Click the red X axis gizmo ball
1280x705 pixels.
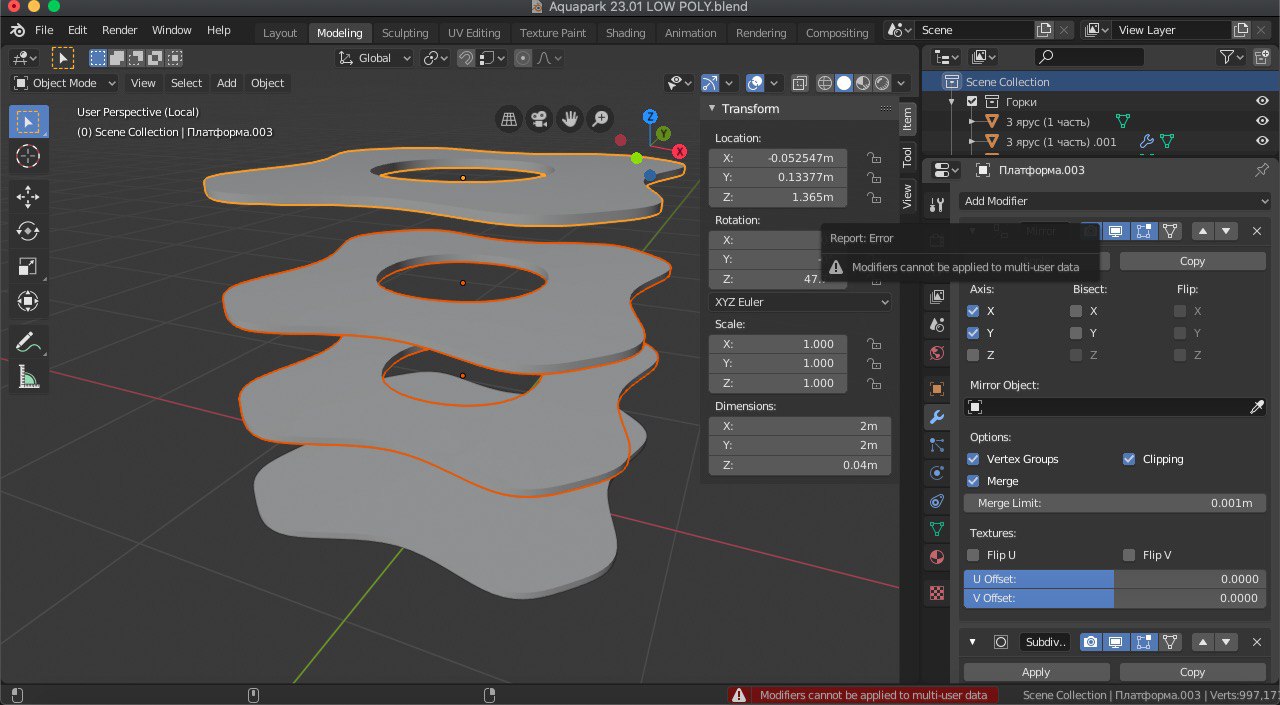tap(680, 152)
